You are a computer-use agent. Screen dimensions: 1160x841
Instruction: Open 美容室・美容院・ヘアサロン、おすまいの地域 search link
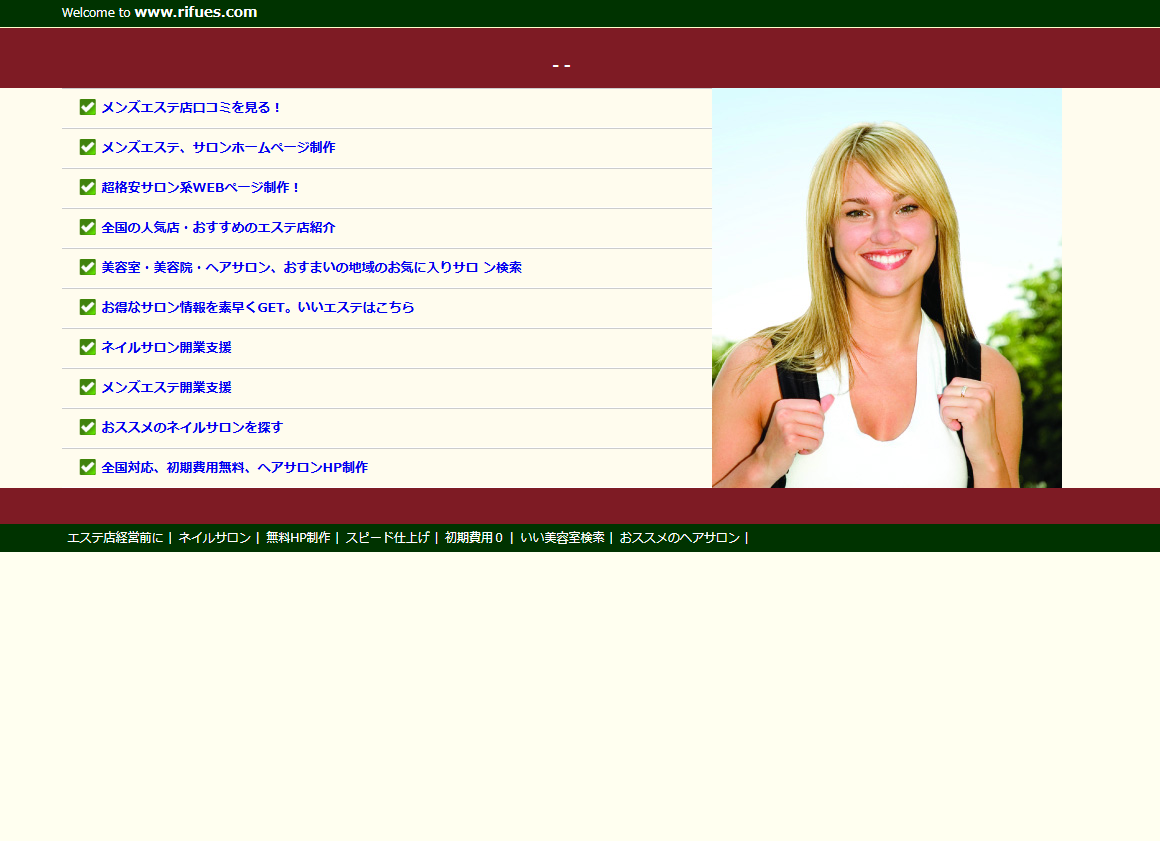click(311, 267)
